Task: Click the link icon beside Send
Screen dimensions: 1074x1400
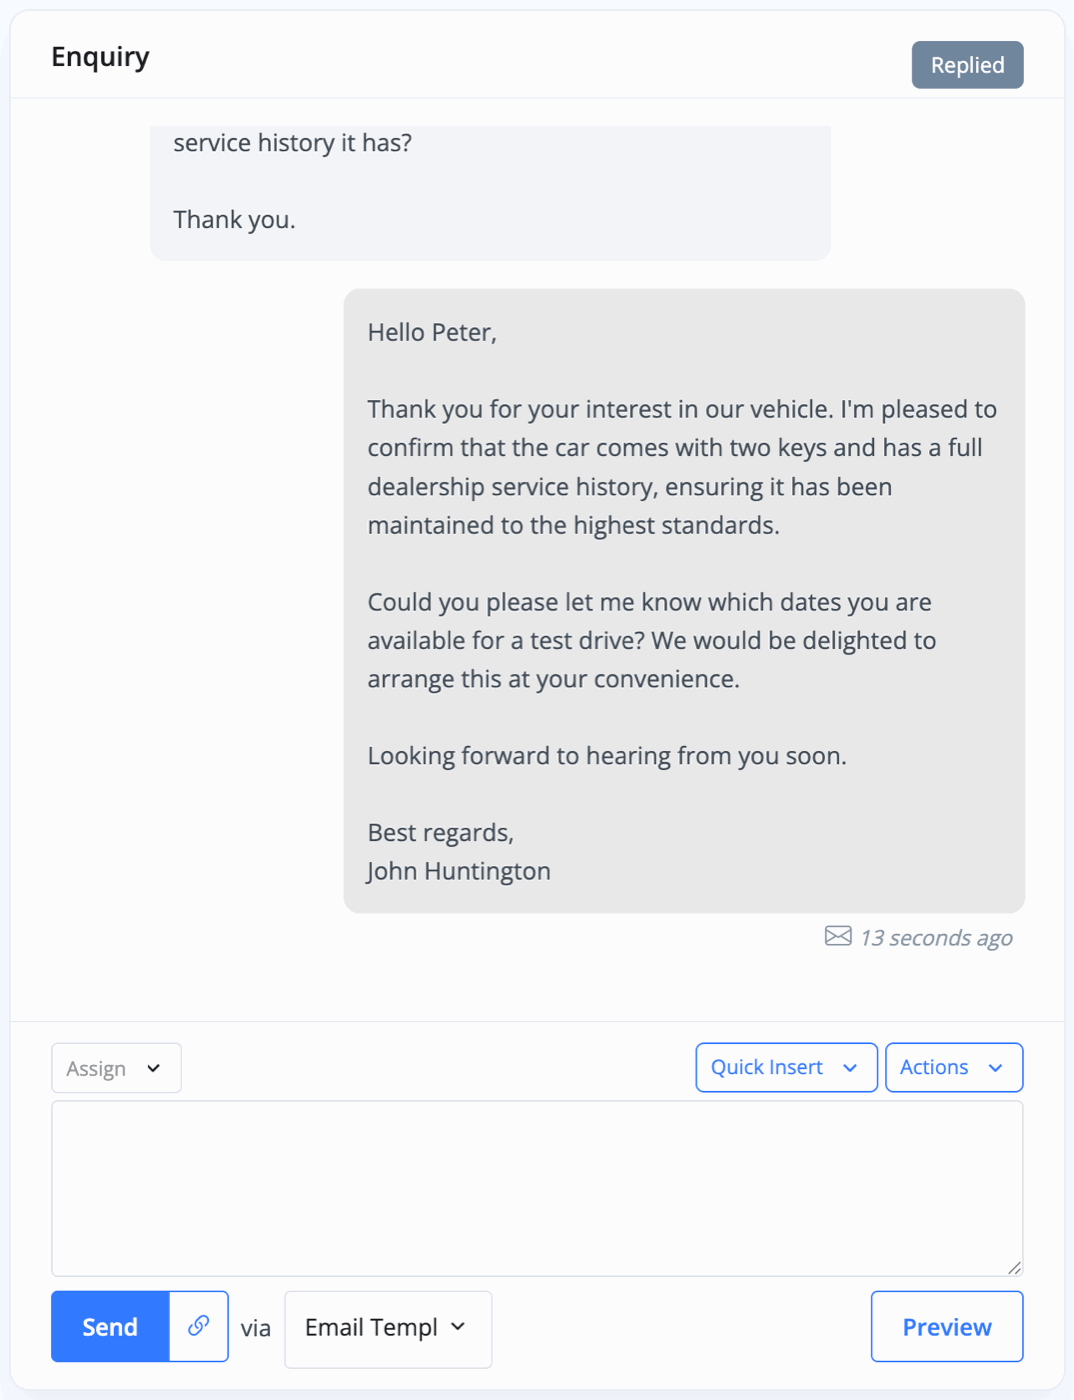Action: (x=198, y=1326)
